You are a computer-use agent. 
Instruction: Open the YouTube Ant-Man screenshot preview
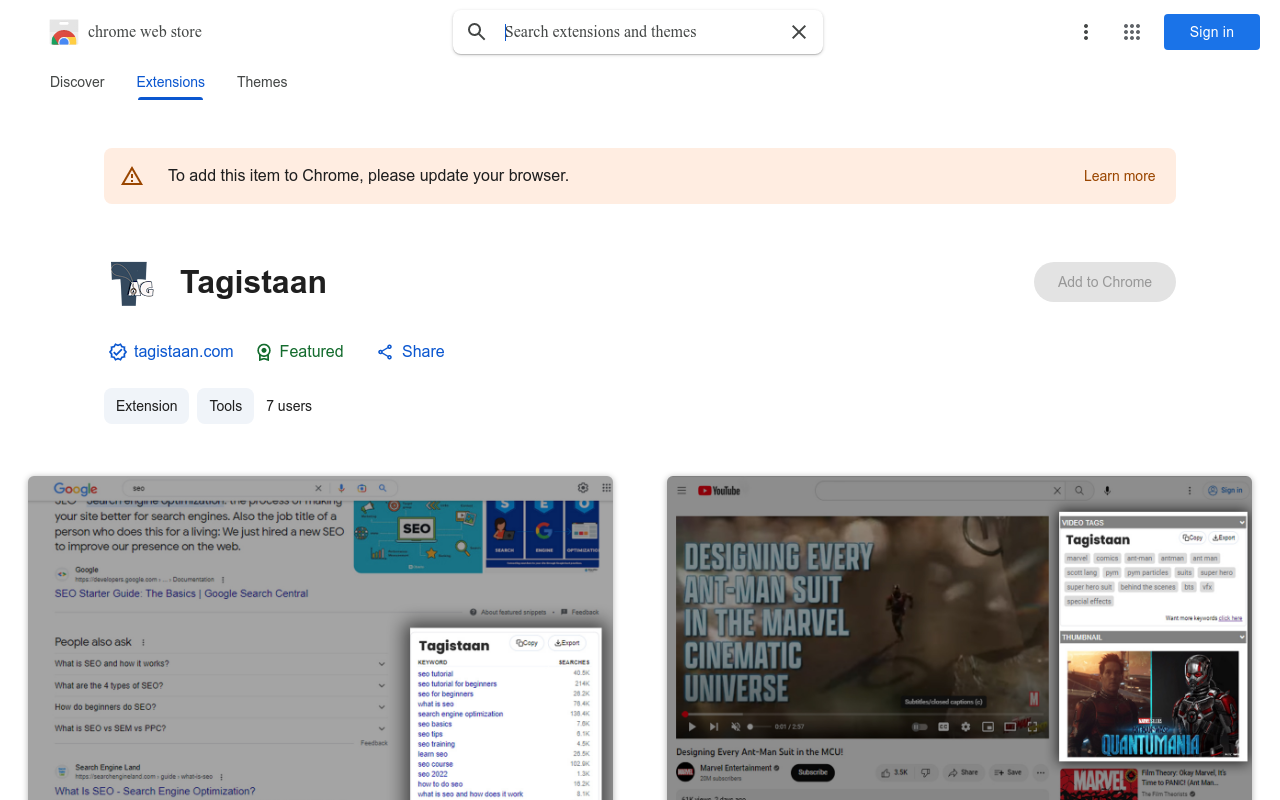pos(959,638)
